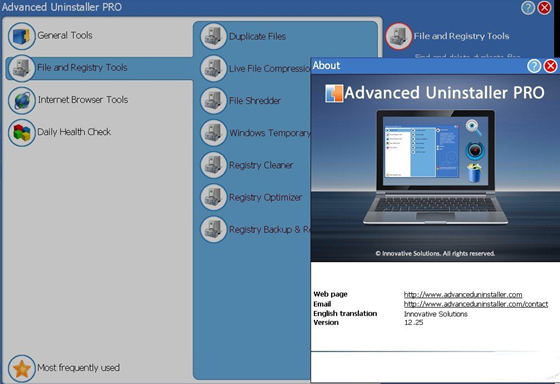
Task: Select File and Registry Tools category label
Action: point(82,68)
